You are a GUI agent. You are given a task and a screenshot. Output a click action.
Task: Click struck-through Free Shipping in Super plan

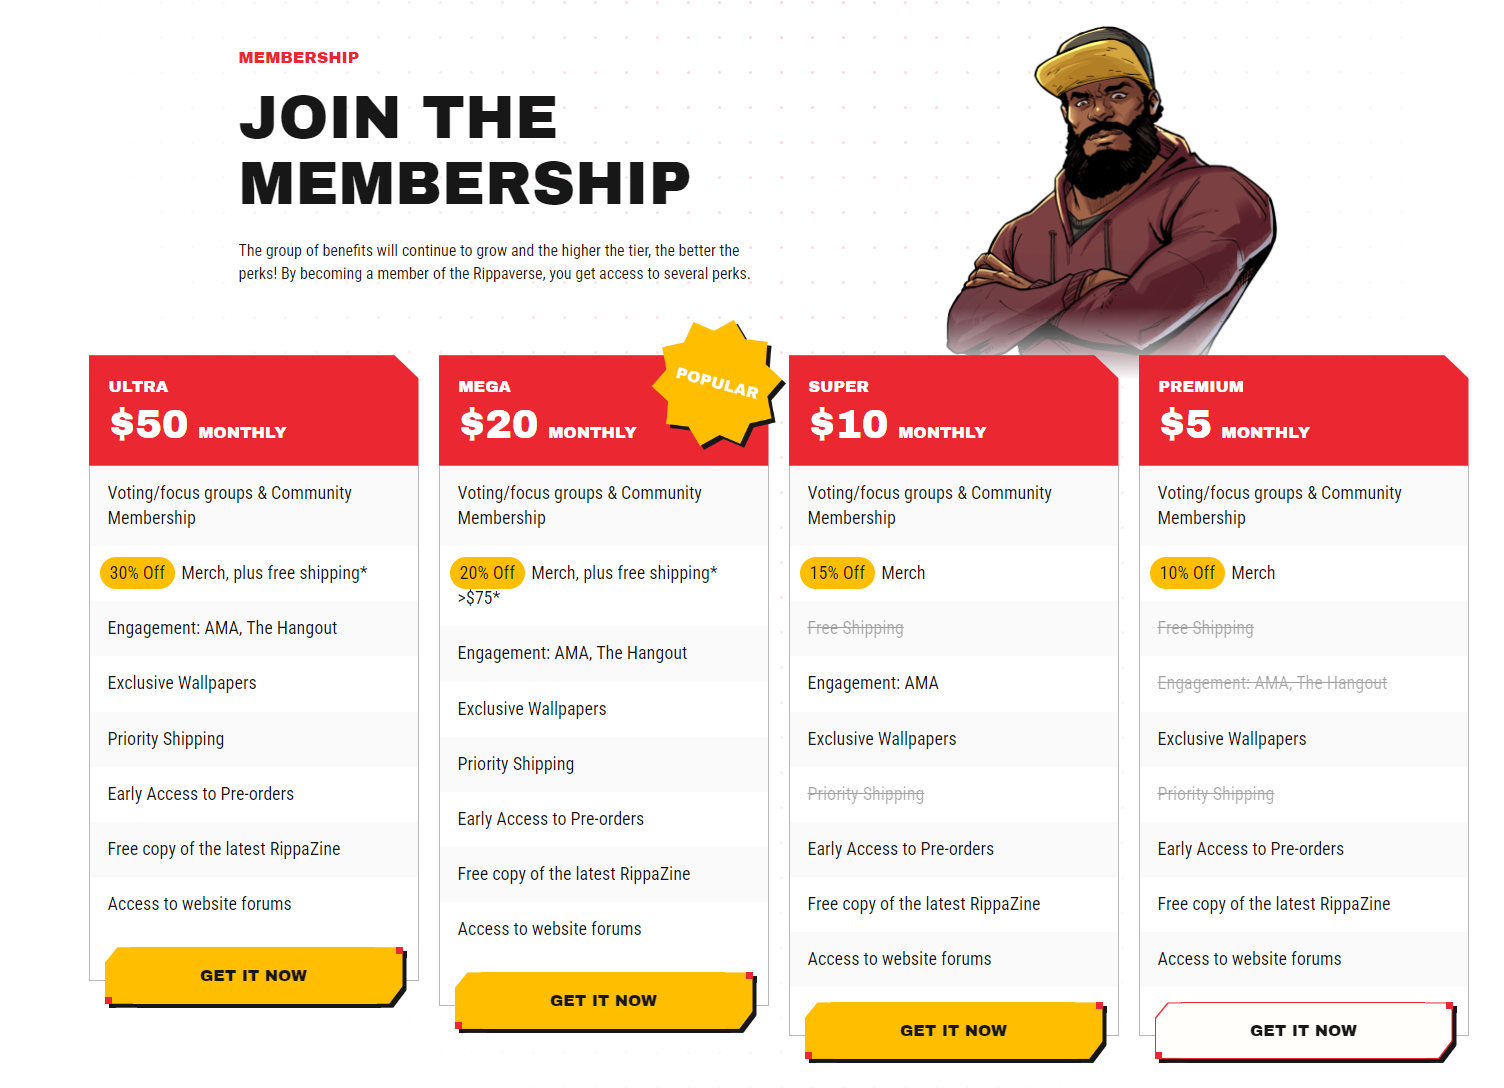click(855, 628)
